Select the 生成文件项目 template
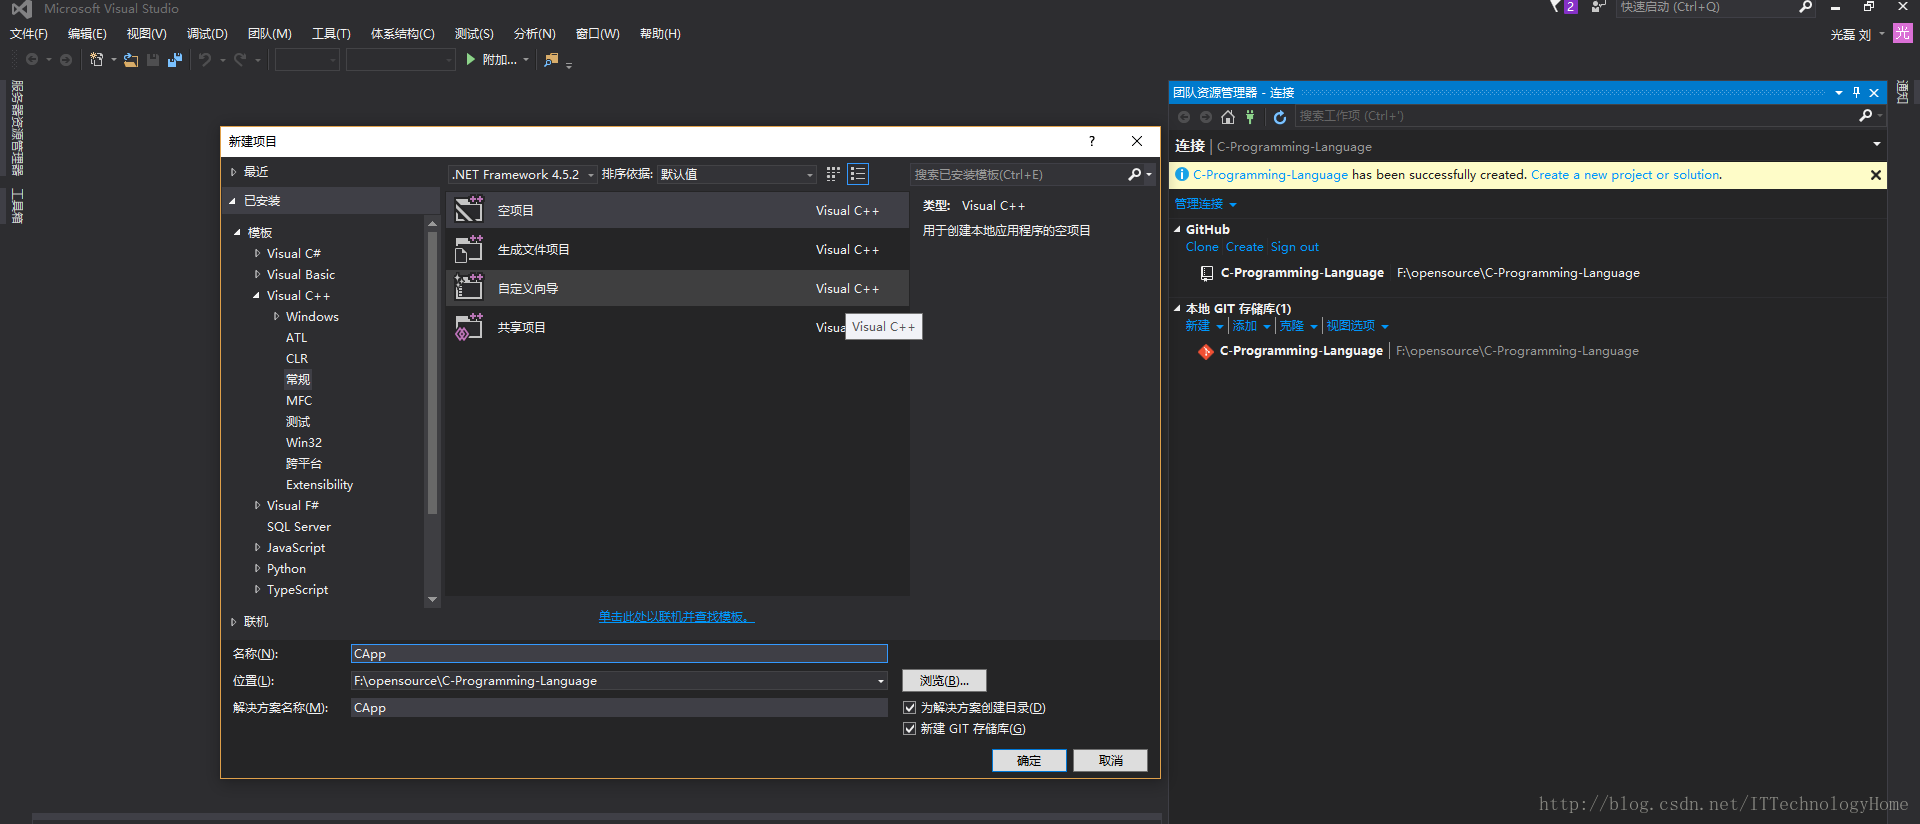Screen dimensions: 1920x824 [677, 249]
